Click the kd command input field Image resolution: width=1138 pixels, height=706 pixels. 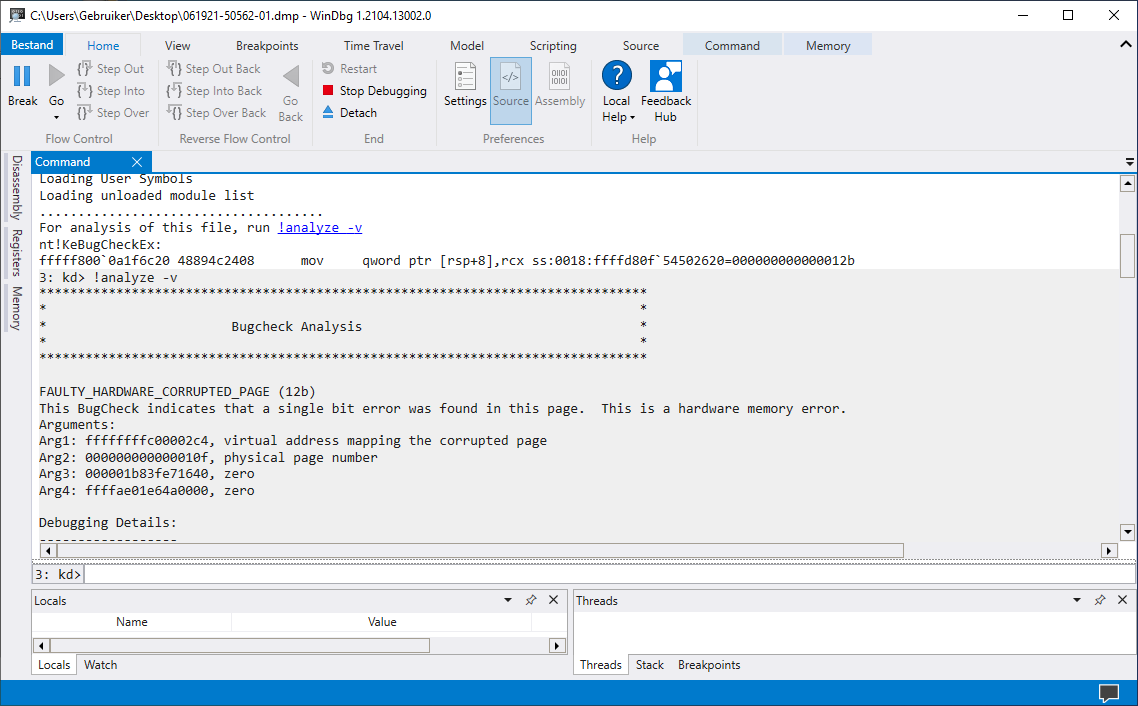pyautogui.click(x=610, y=574)
